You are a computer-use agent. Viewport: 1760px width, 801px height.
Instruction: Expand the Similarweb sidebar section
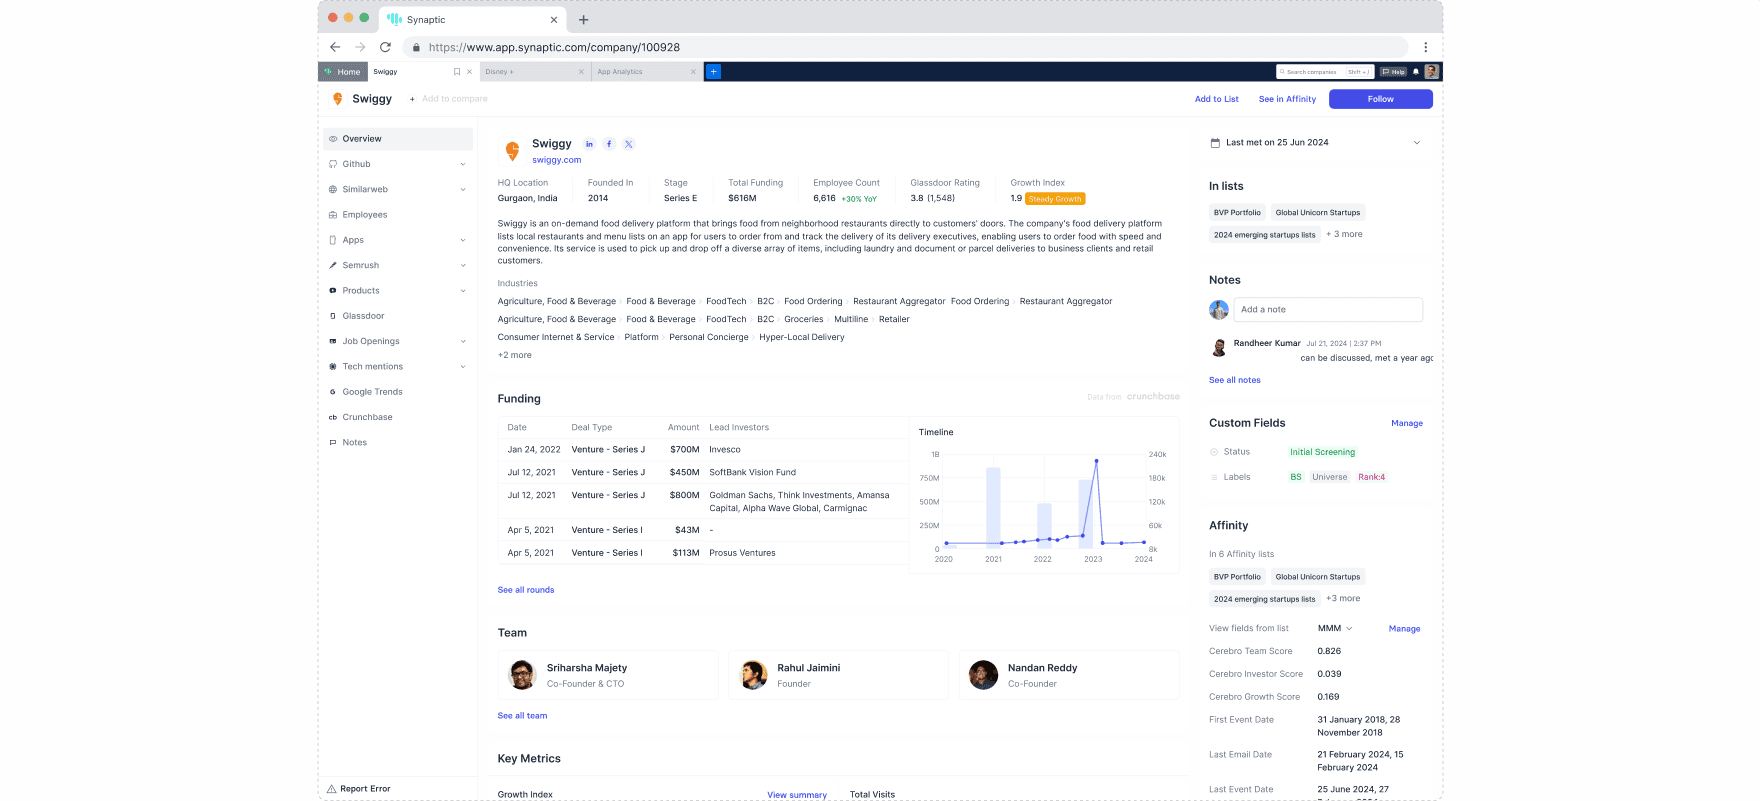click(462, 190)
